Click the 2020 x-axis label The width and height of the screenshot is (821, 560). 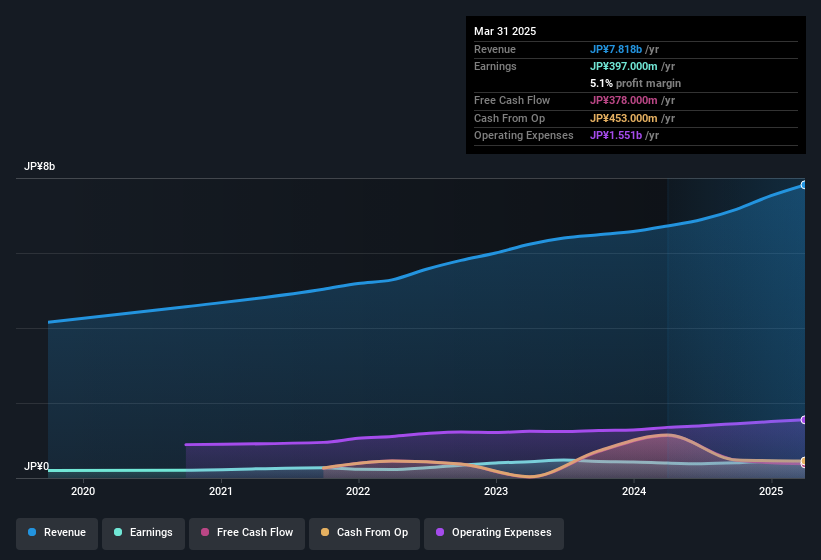pyautogui.click(x=83, y=491)
